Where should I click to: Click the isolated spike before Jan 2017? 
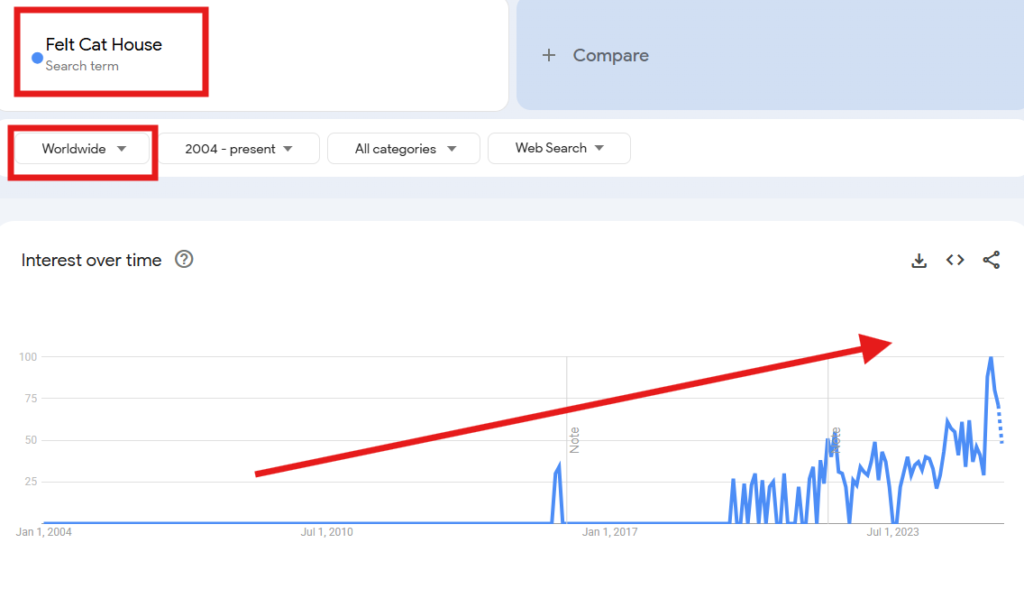pos(558,468)
